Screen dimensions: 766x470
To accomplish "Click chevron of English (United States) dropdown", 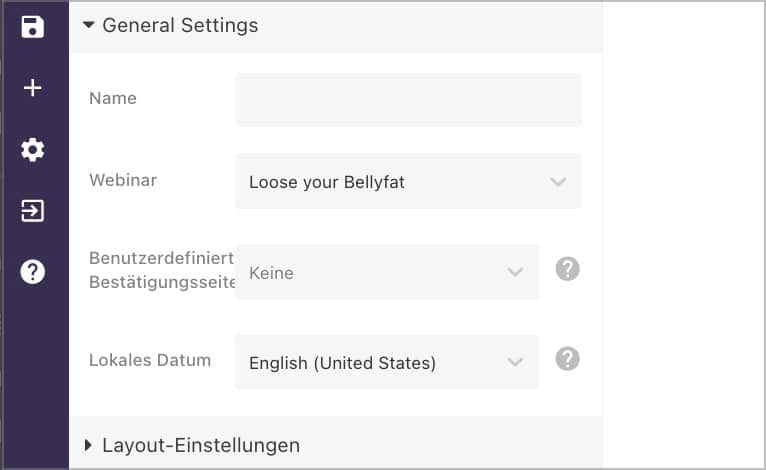I will (x=515, y=362).
